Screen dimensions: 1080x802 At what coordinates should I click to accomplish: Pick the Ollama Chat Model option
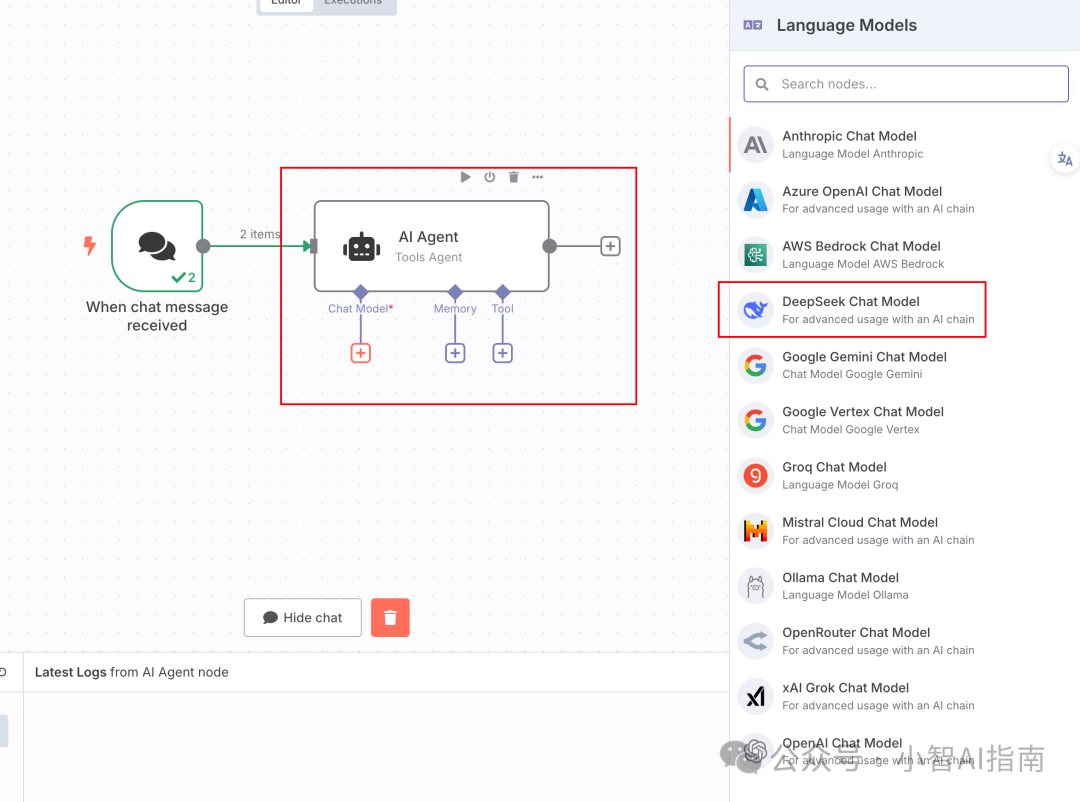[840, 586]
